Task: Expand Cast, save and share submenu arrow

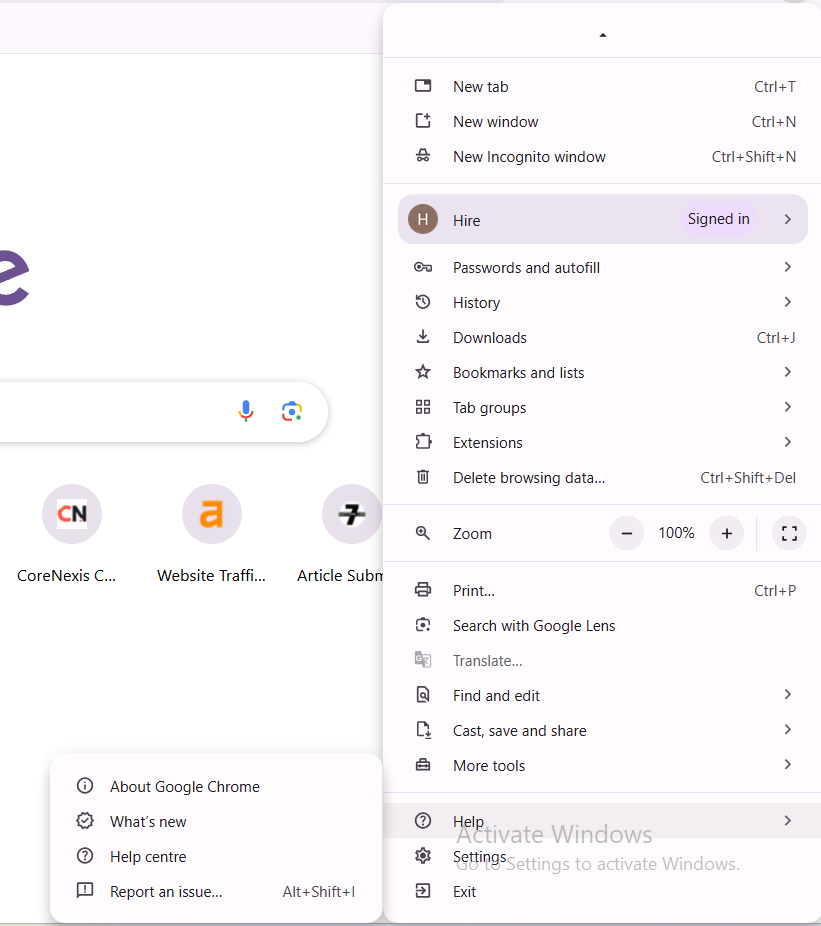Action: click(788, 729)
